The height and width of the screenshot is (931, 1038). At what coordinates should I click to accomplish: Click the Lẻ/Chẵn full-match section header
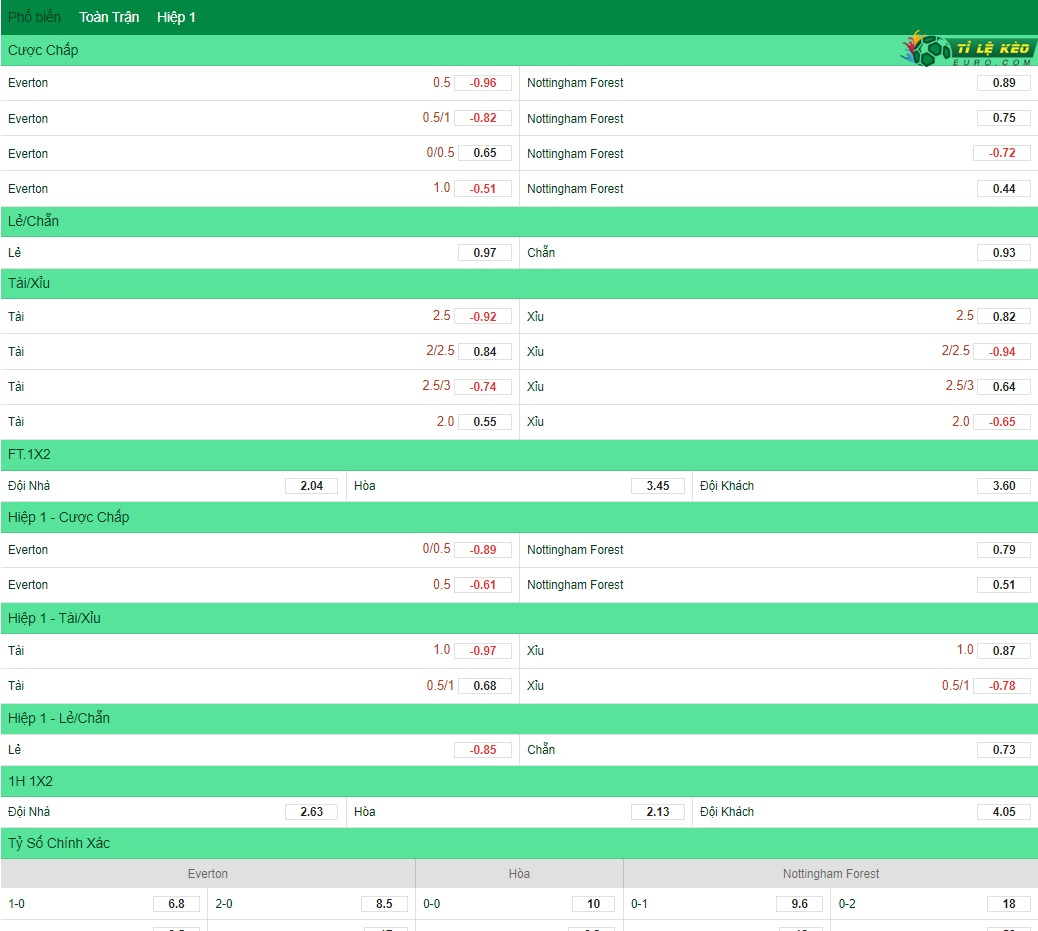pos(519,221)
